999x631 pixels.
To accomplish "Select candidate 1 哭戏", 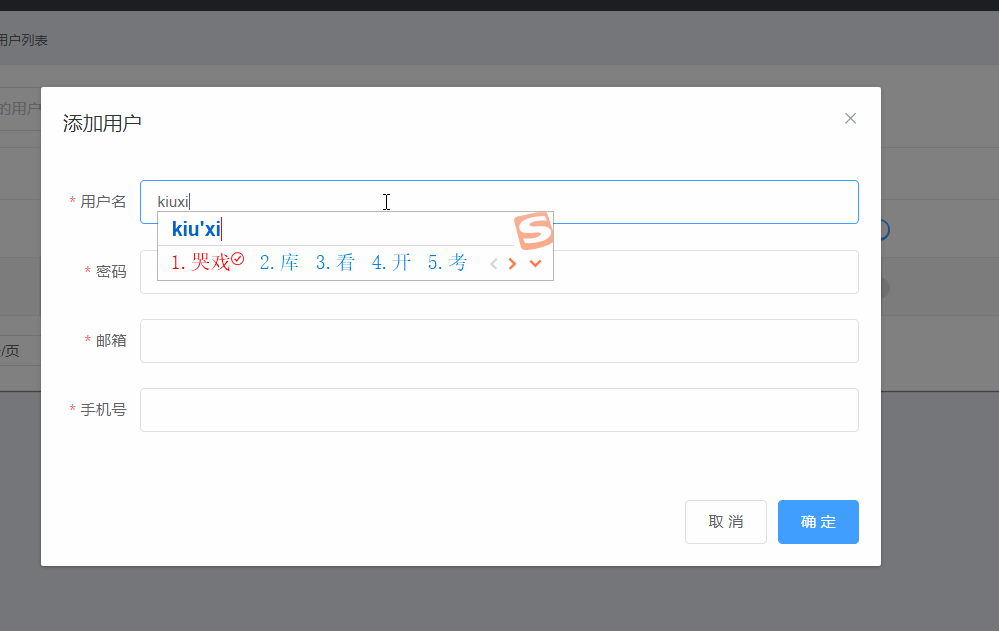I will (201, 262).
